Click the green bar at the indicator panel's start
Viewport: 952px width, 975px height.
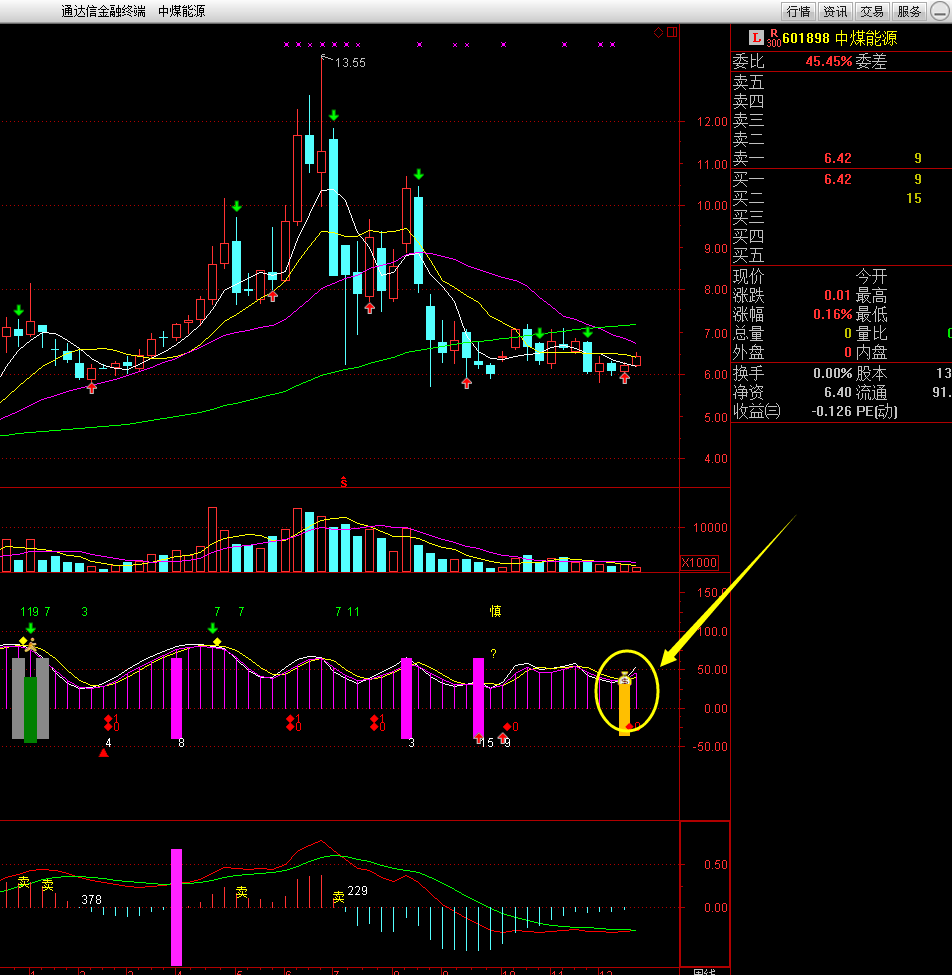(x=30, y=709)
